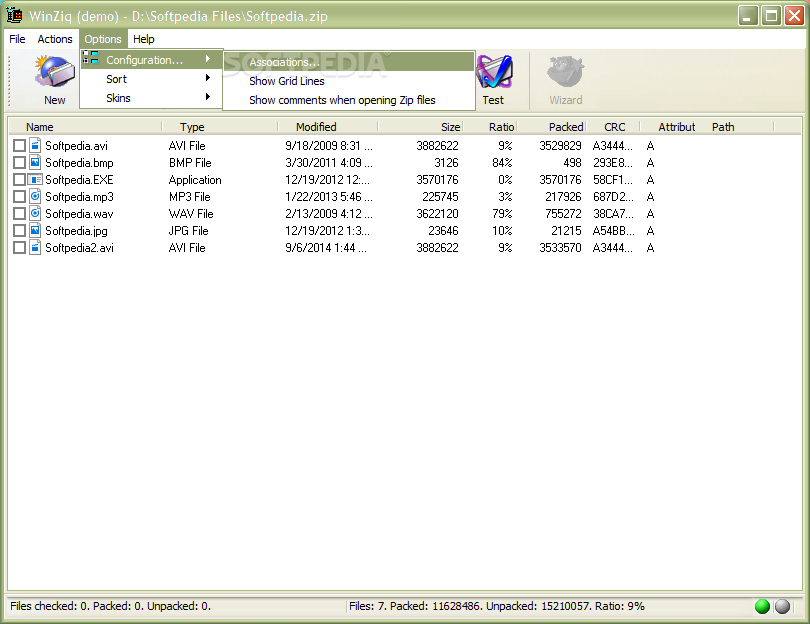This screenshot has height=624, width=810.
Task: Click the Softpedia.avi file icon
Action: tap(35, 145)
